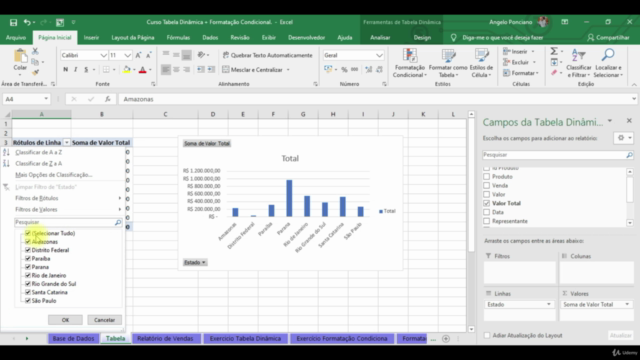Viewport: 640px width, 360px height.
Task: Open the Estado chart field button
Action: [195, 262]
